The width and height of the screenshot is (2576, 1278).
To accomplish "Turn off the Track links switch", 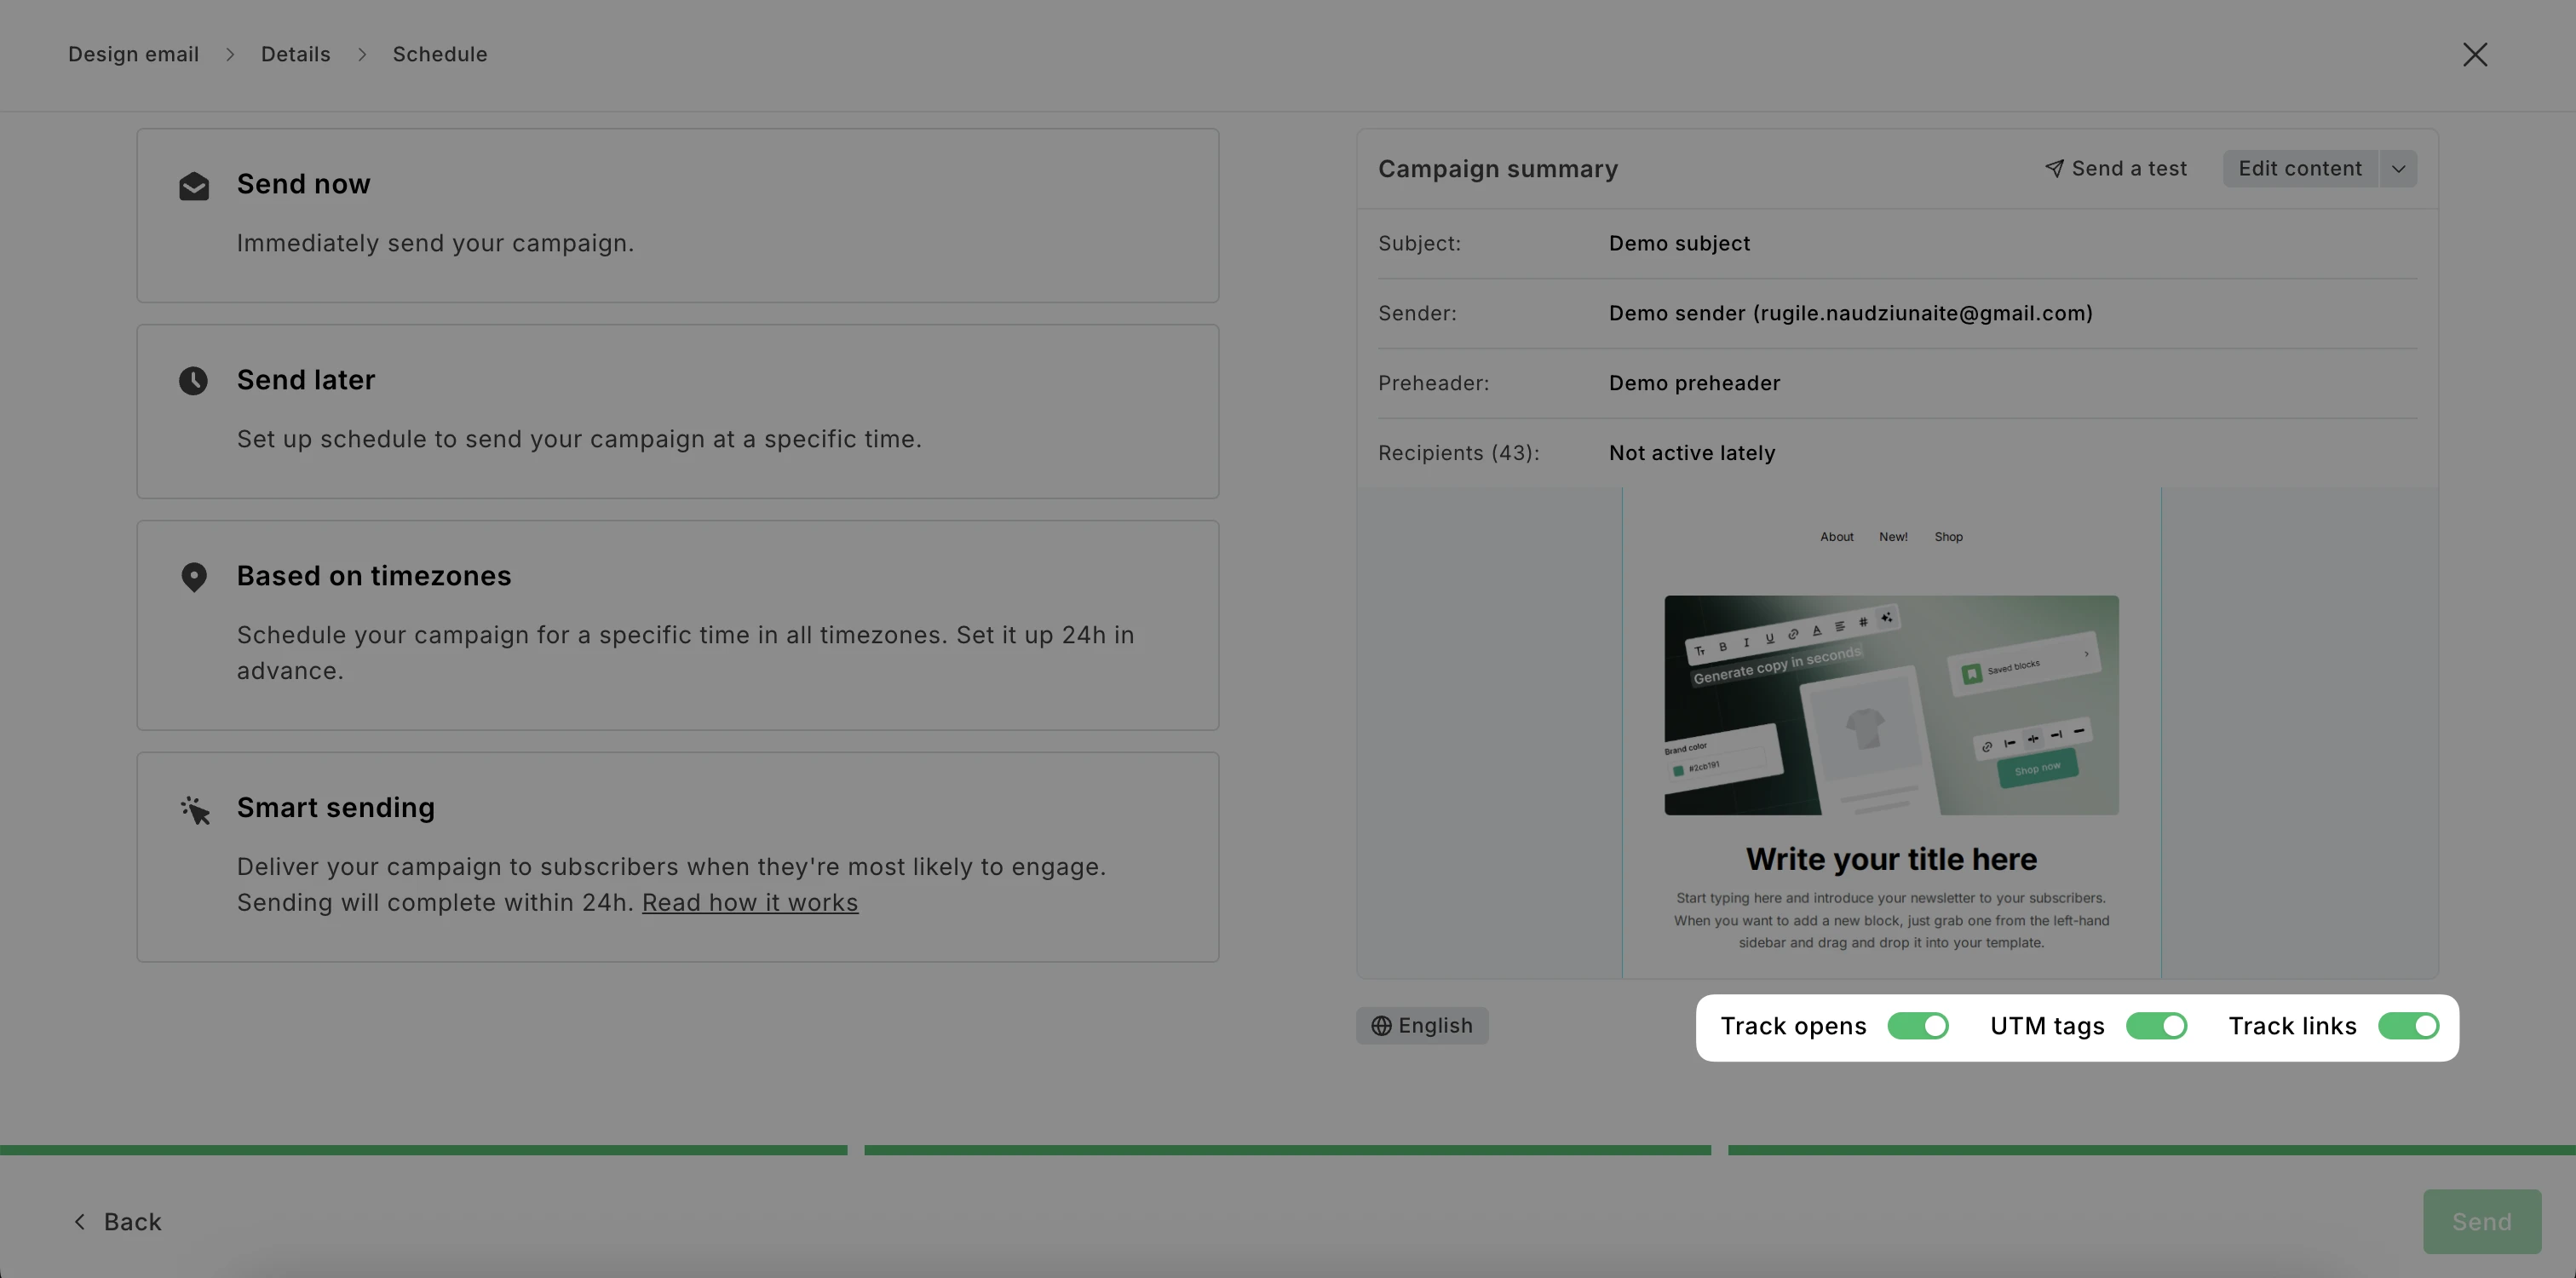I will coord(2408,1026).
